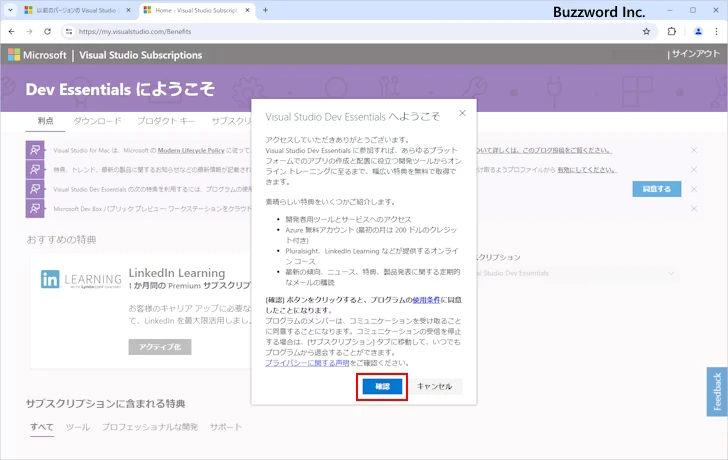Open 有効にしてください link
This screenshot has height=460, width=728.
point(587,170)
